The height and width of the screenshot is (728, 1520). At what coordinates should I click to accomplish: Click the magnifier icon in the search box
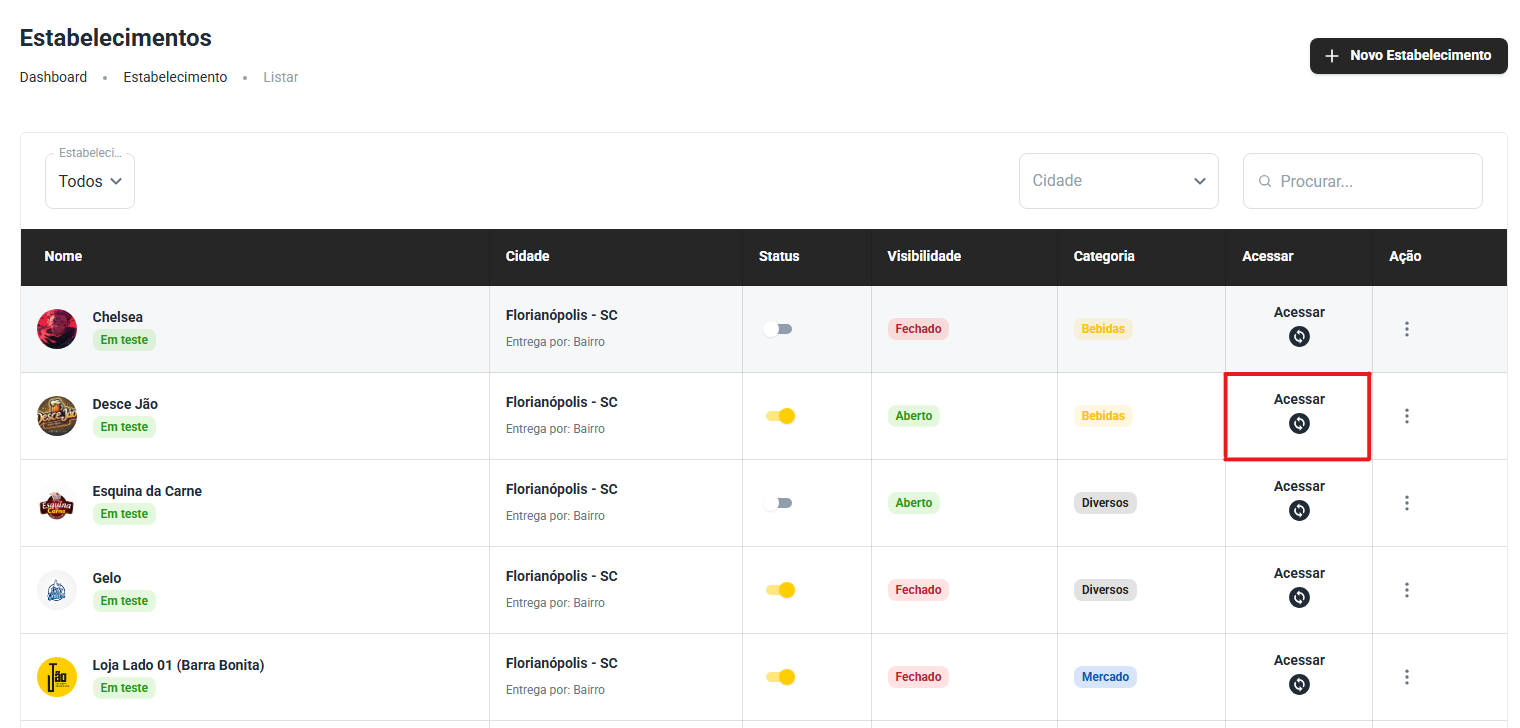tap(1265, 181)
